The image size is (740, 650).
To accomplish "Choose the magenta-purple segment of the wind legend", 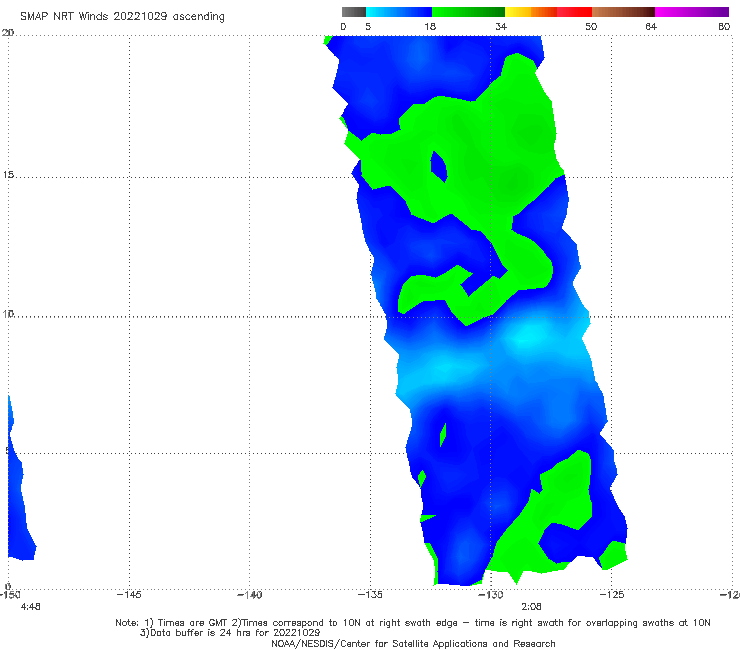I will pyautogui.click(x=692, y=12).
